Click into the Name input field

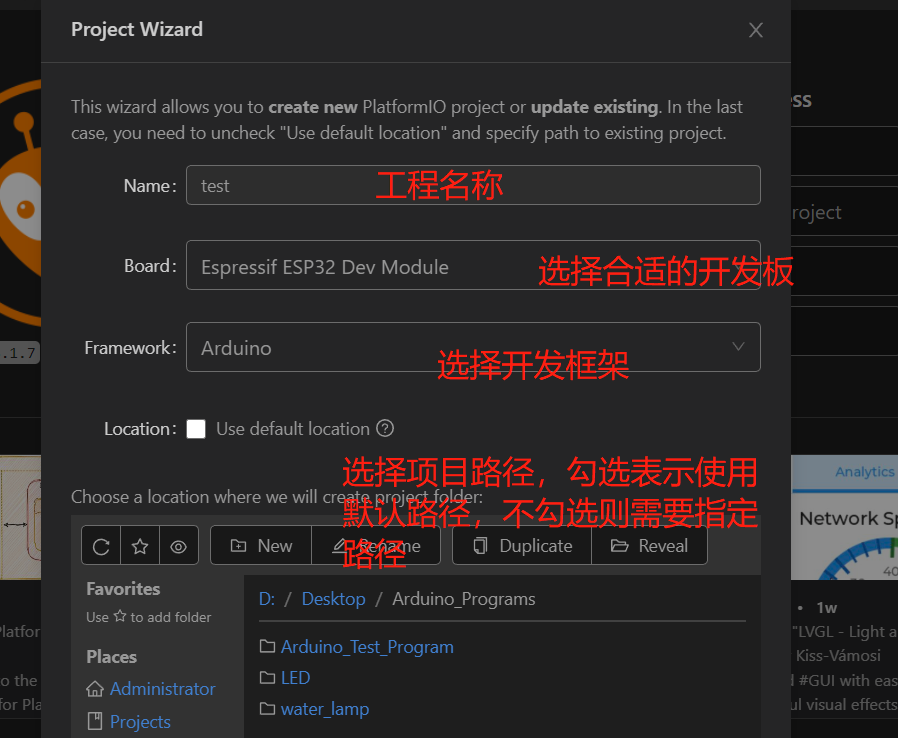(x=473, y=185)
